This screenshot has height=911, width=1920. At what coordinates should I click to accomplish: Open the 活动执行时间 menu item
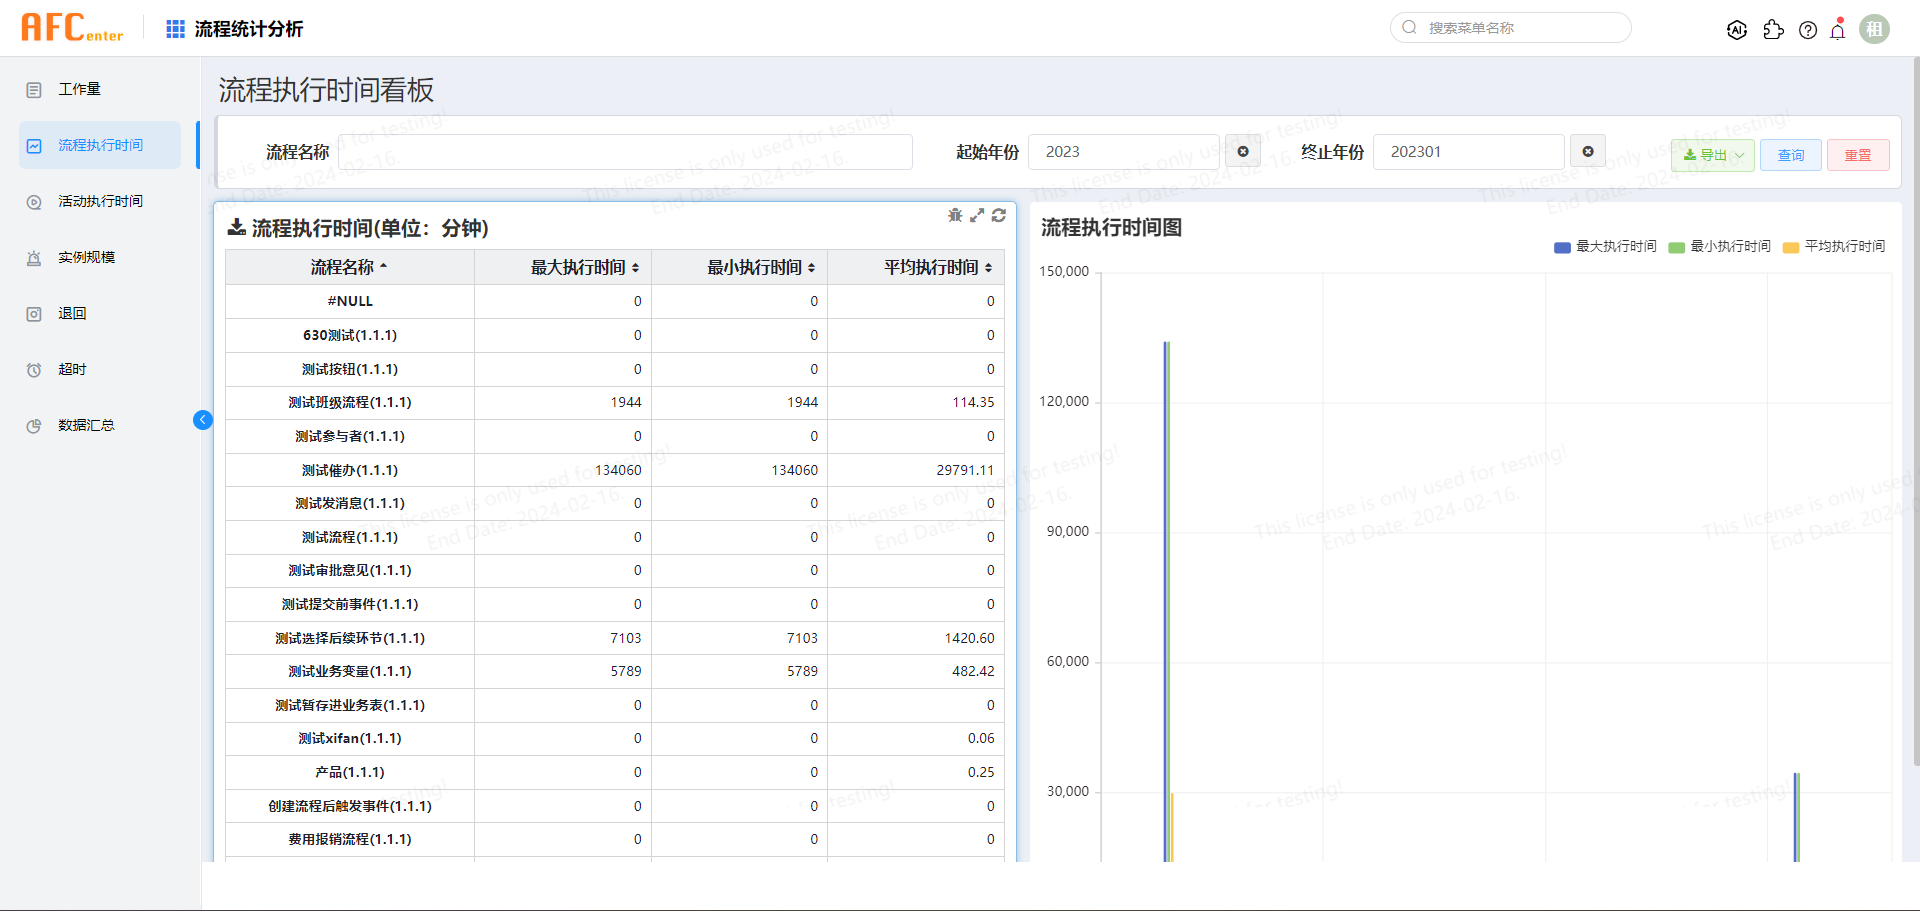[x=100, y=201]
